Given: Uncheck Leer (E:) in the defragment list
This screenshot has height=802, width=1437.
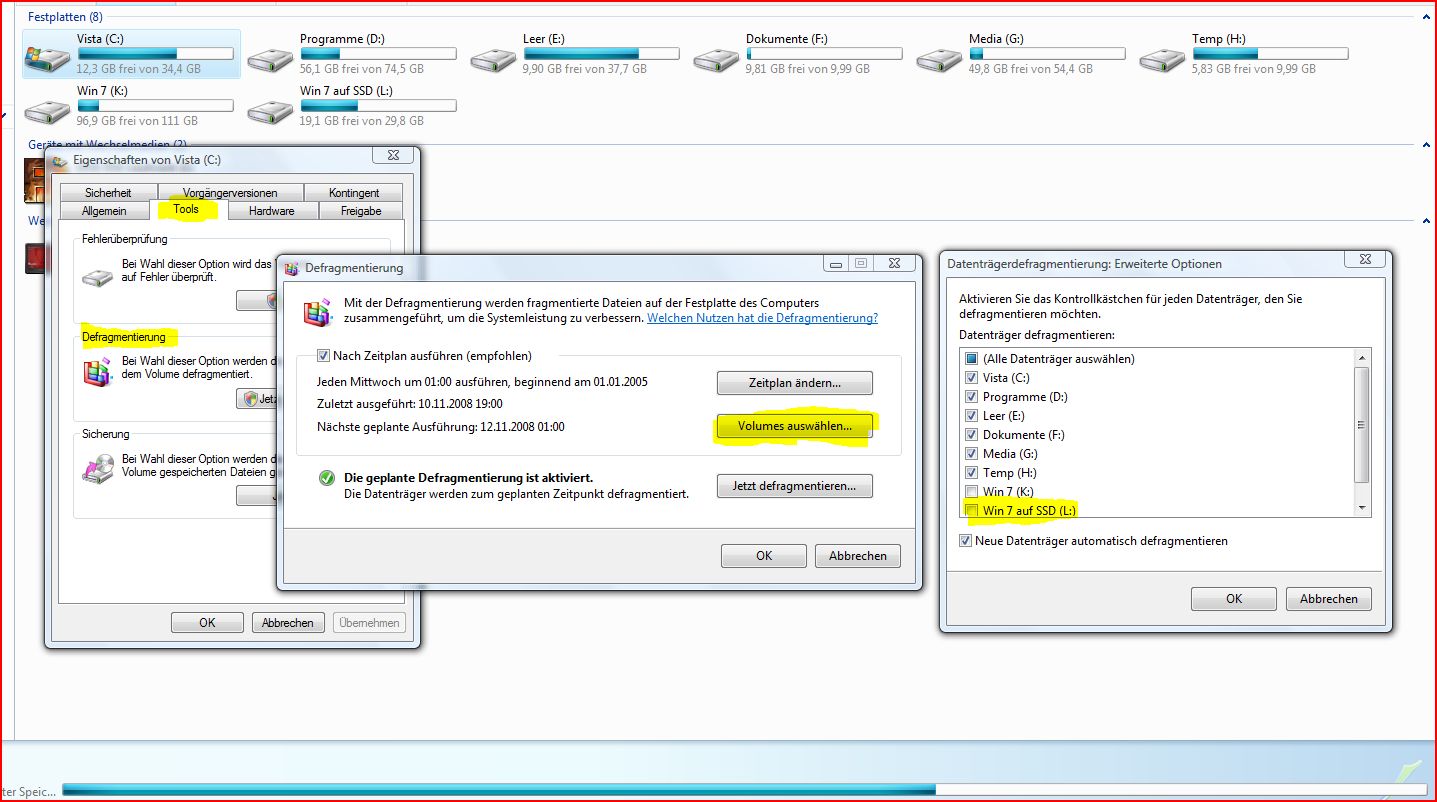Looking at the screenshot, I should [x=971, y=415].
